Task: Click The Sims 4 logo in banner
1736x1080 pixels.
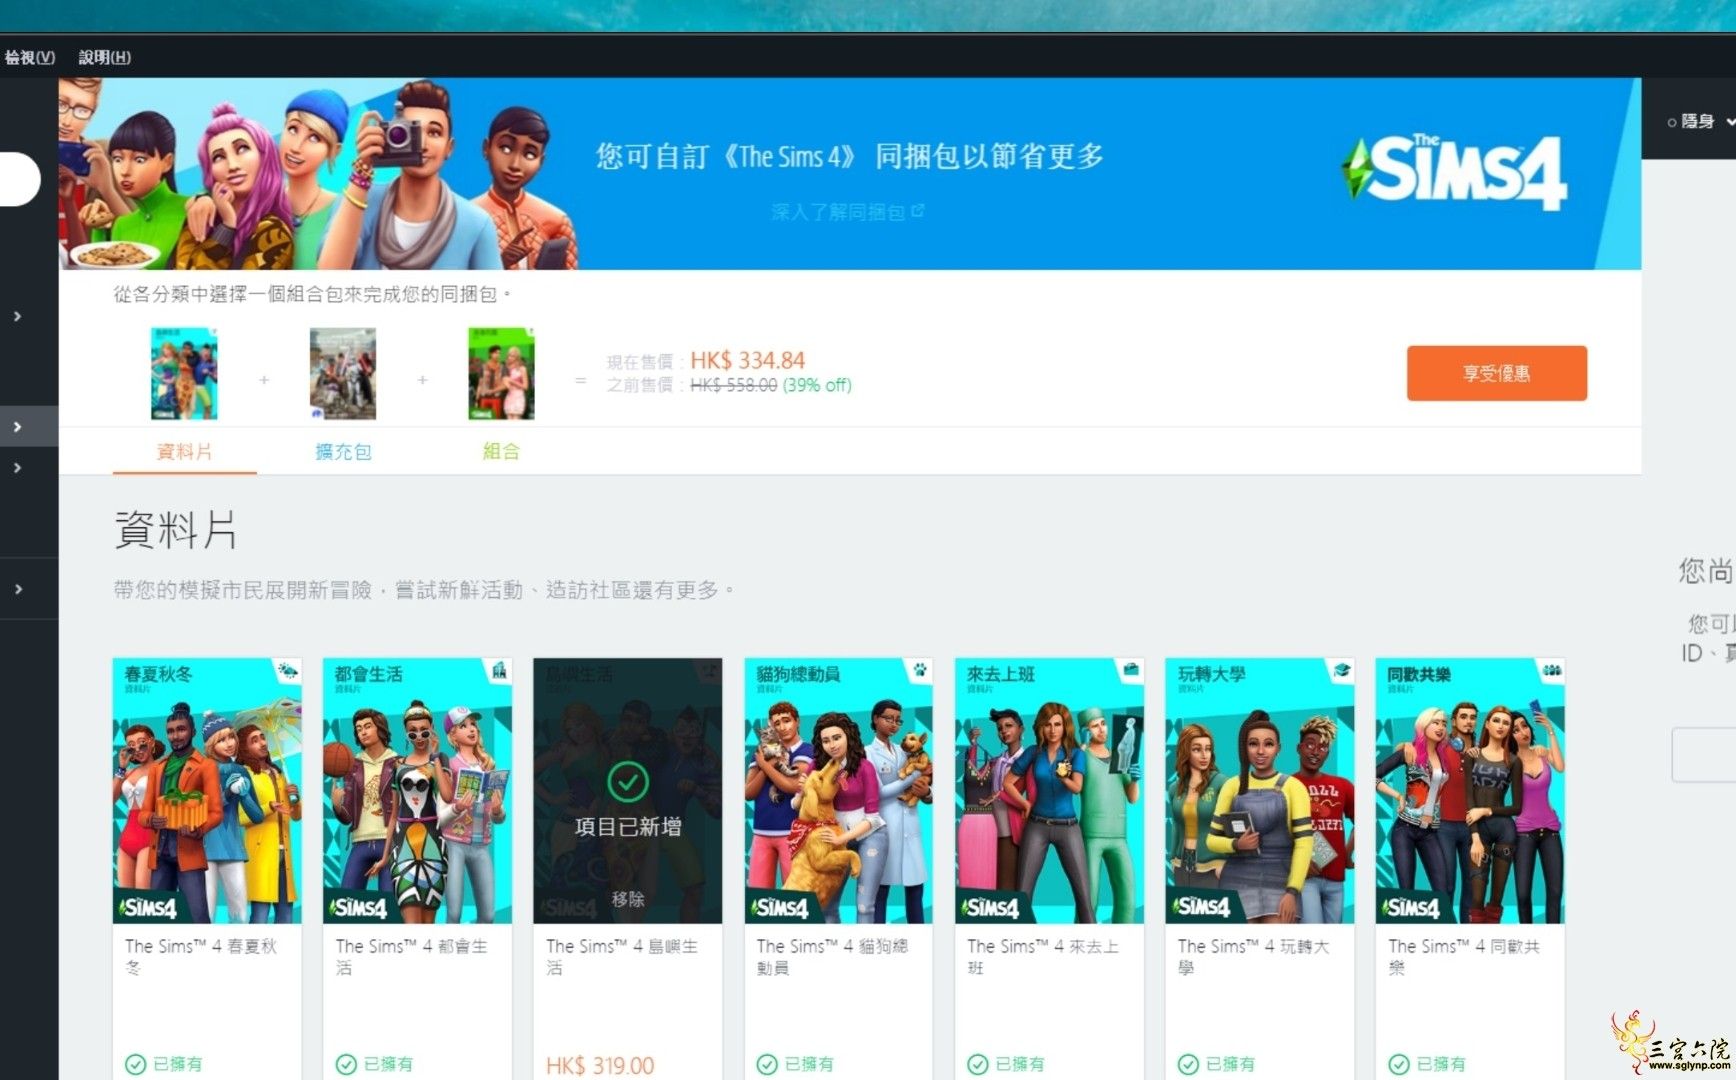Action: click(x=1453, y=172)
